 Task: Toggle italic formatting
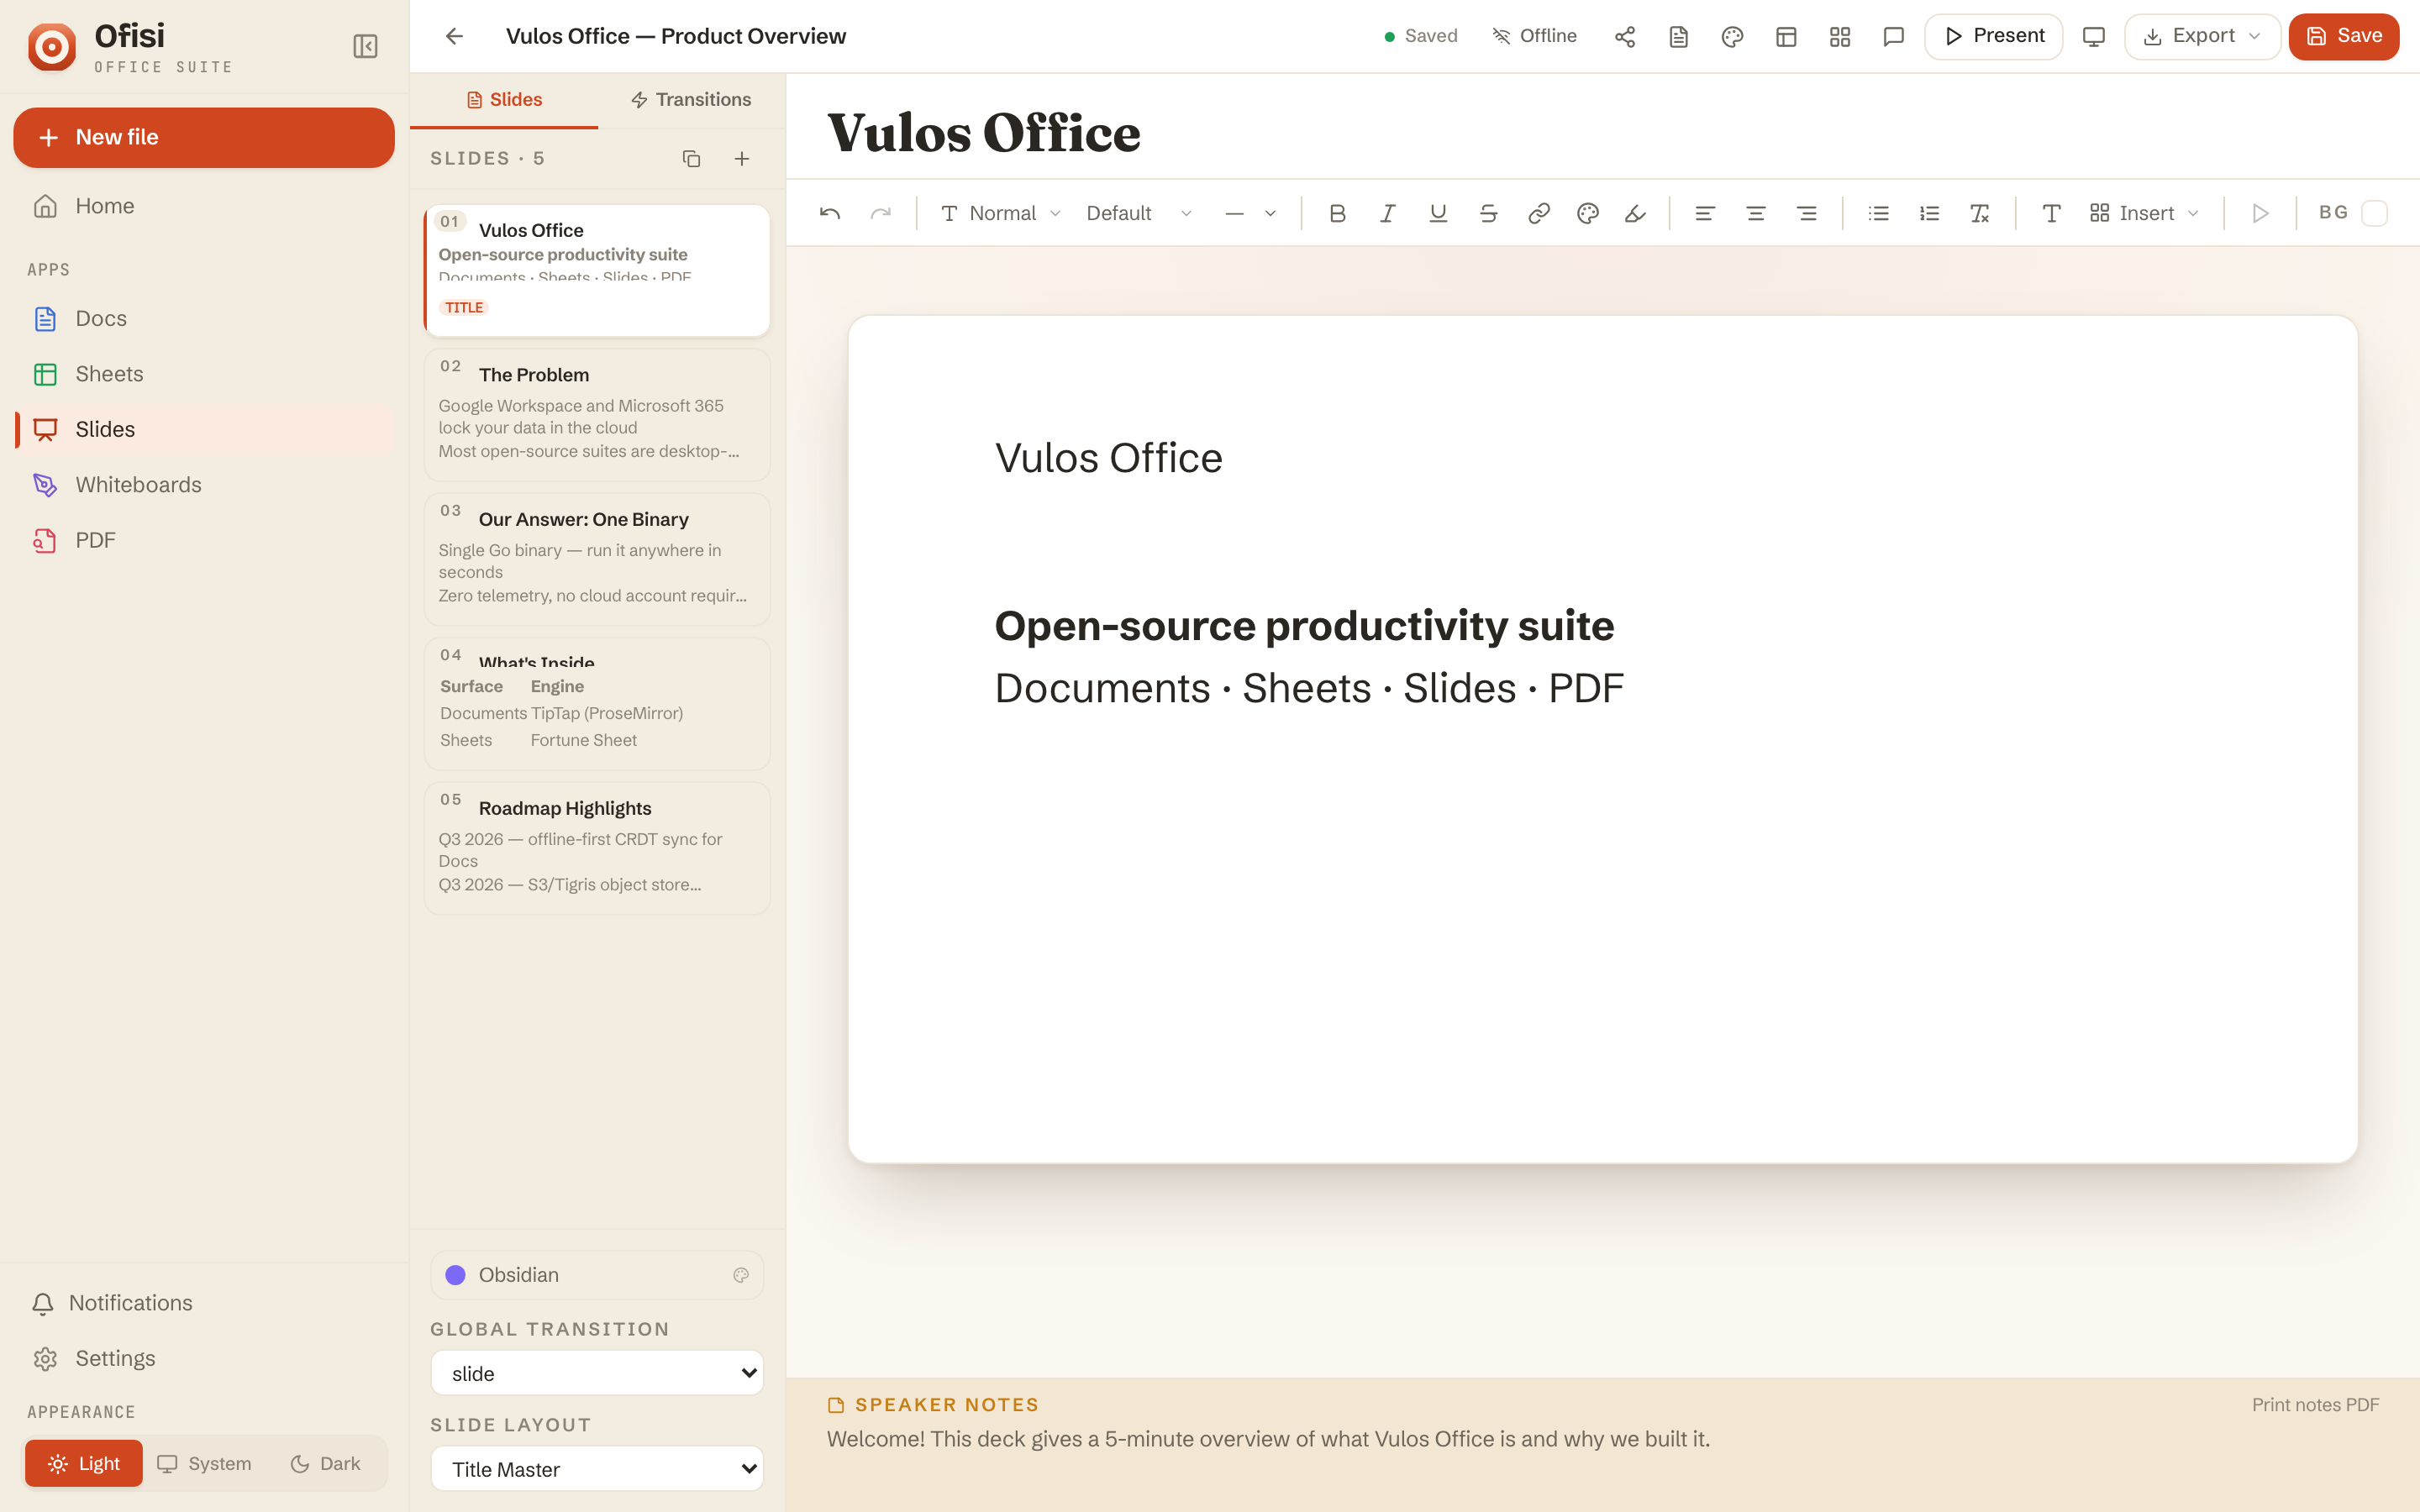coord(1388,213)
